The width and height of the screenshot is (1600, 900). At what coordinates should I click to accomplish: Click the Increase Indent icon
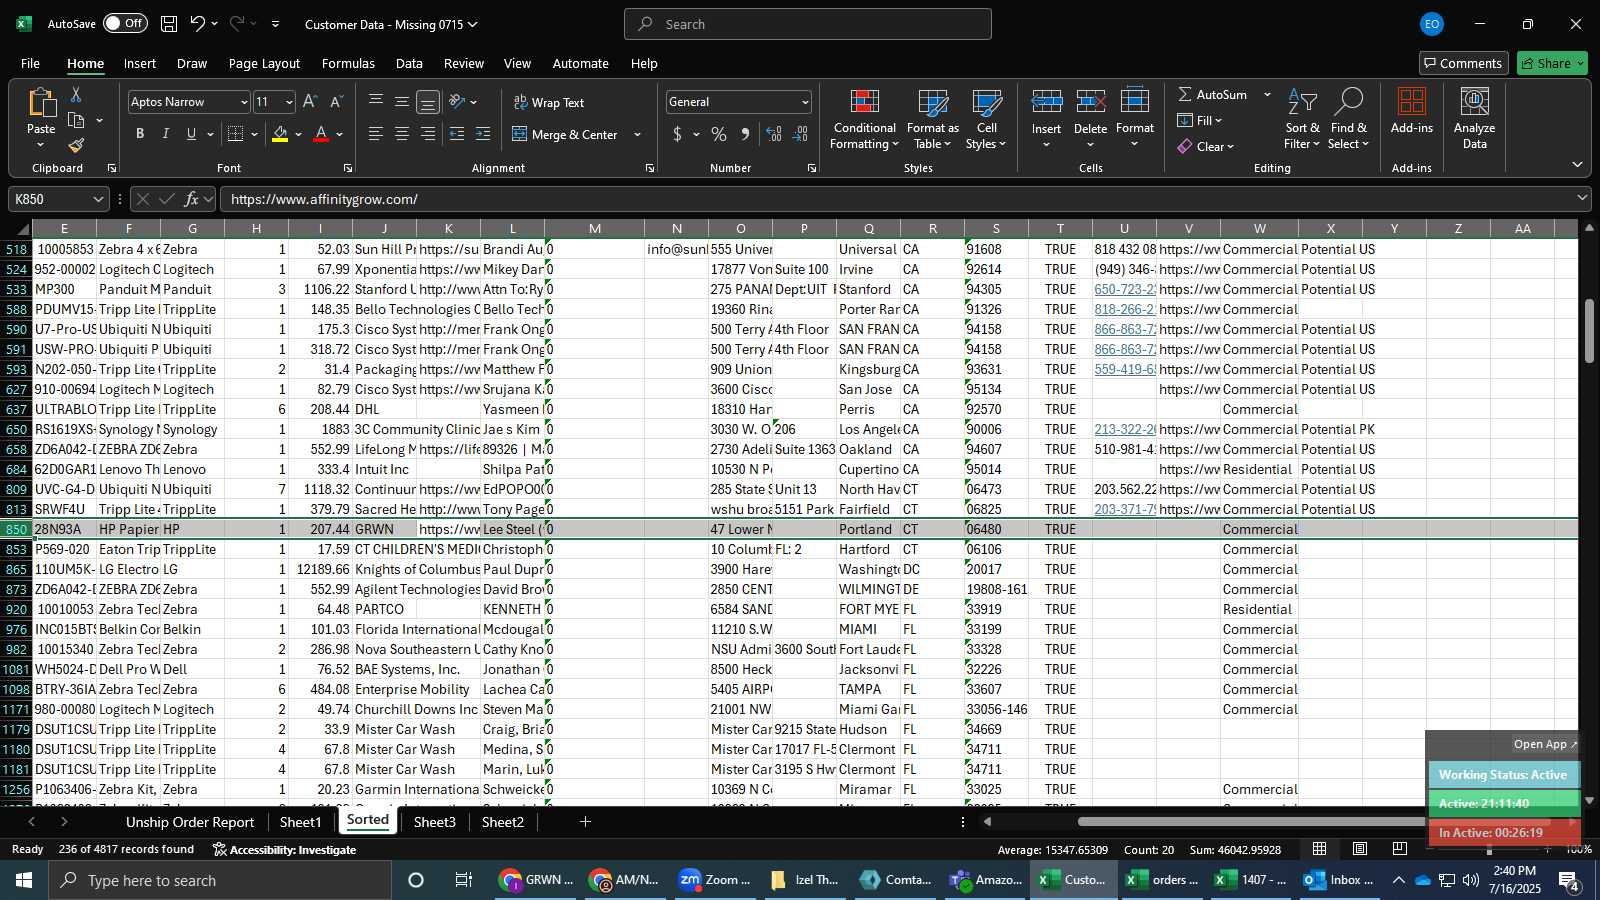483,134
